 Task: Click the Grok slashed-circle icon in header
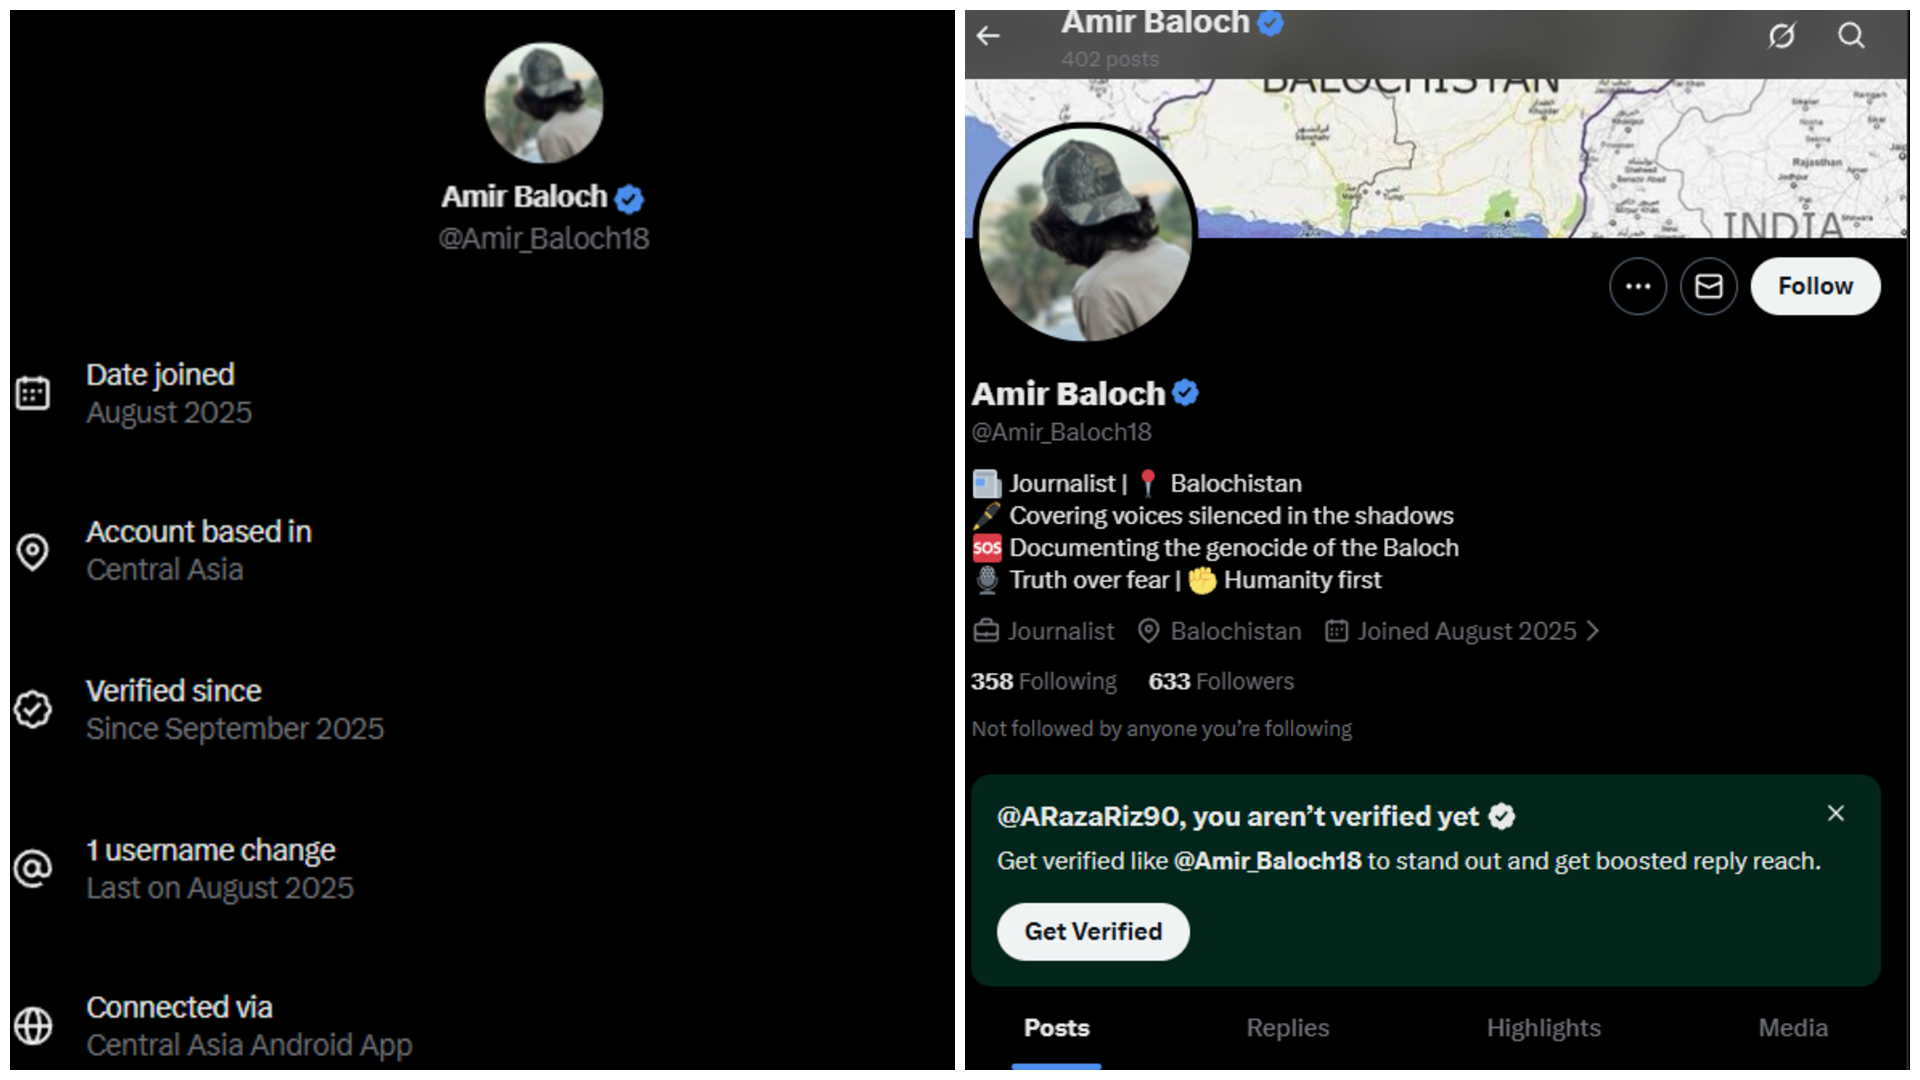point(1781,36)
